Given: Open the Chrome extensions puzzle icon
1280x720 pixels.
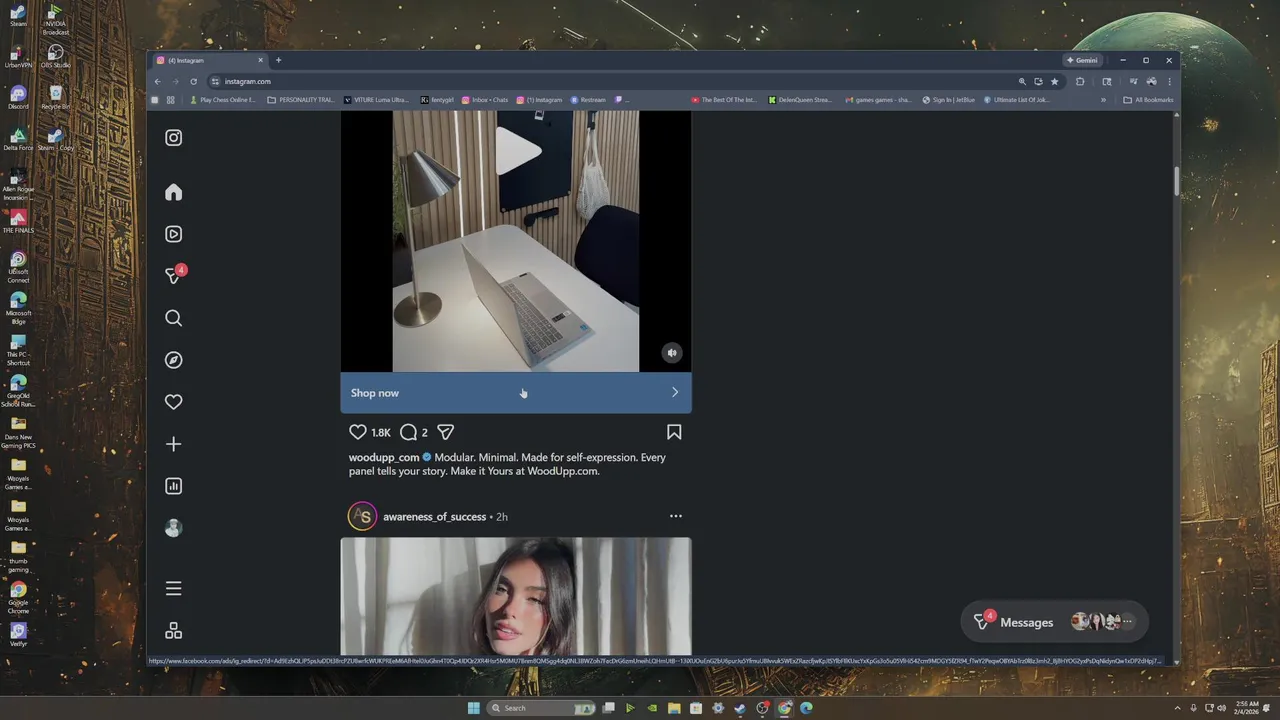Looking at the screenshot, I should click(x=1080, y=81).
